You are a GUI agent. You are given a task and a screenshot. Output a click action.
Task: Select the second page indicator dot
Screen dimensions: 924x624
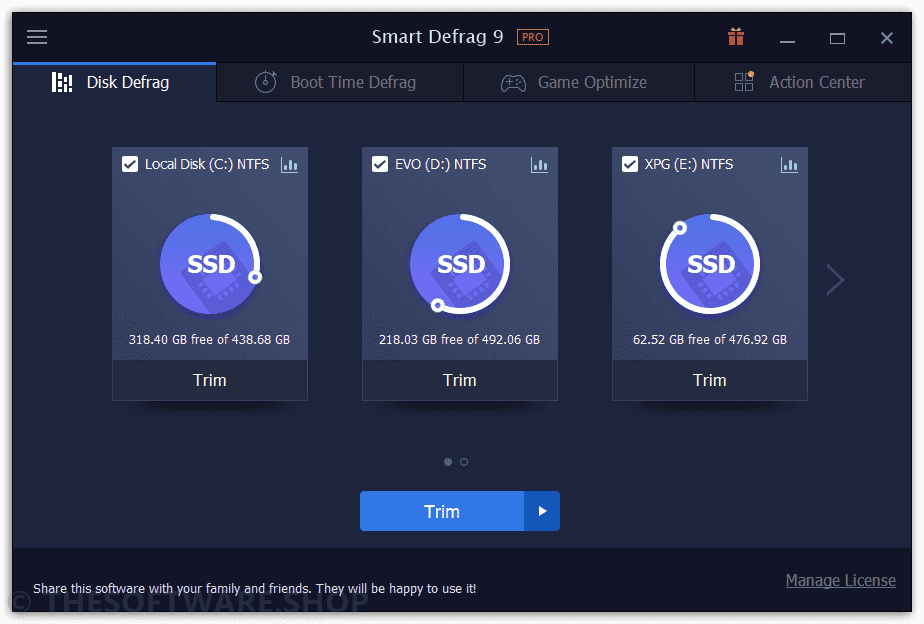tap(464, 462)
